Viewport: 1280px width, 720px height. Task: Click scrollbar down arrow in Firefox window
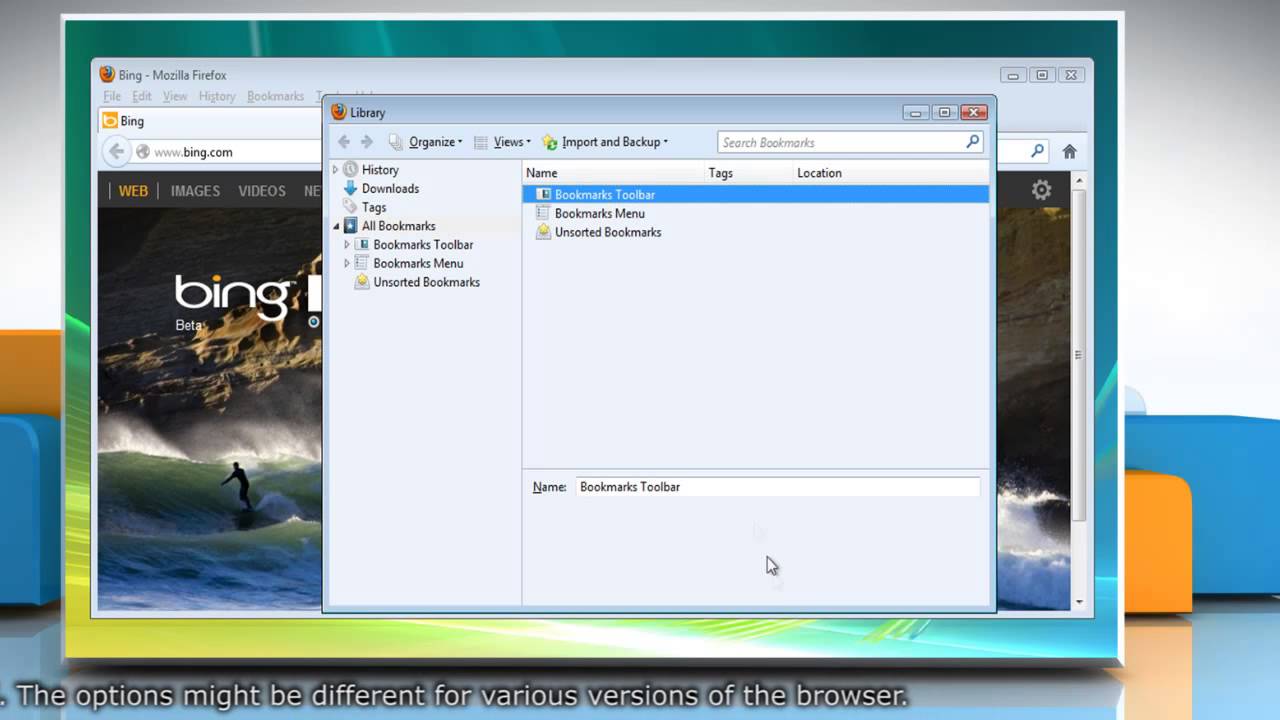click(1079, 602)
